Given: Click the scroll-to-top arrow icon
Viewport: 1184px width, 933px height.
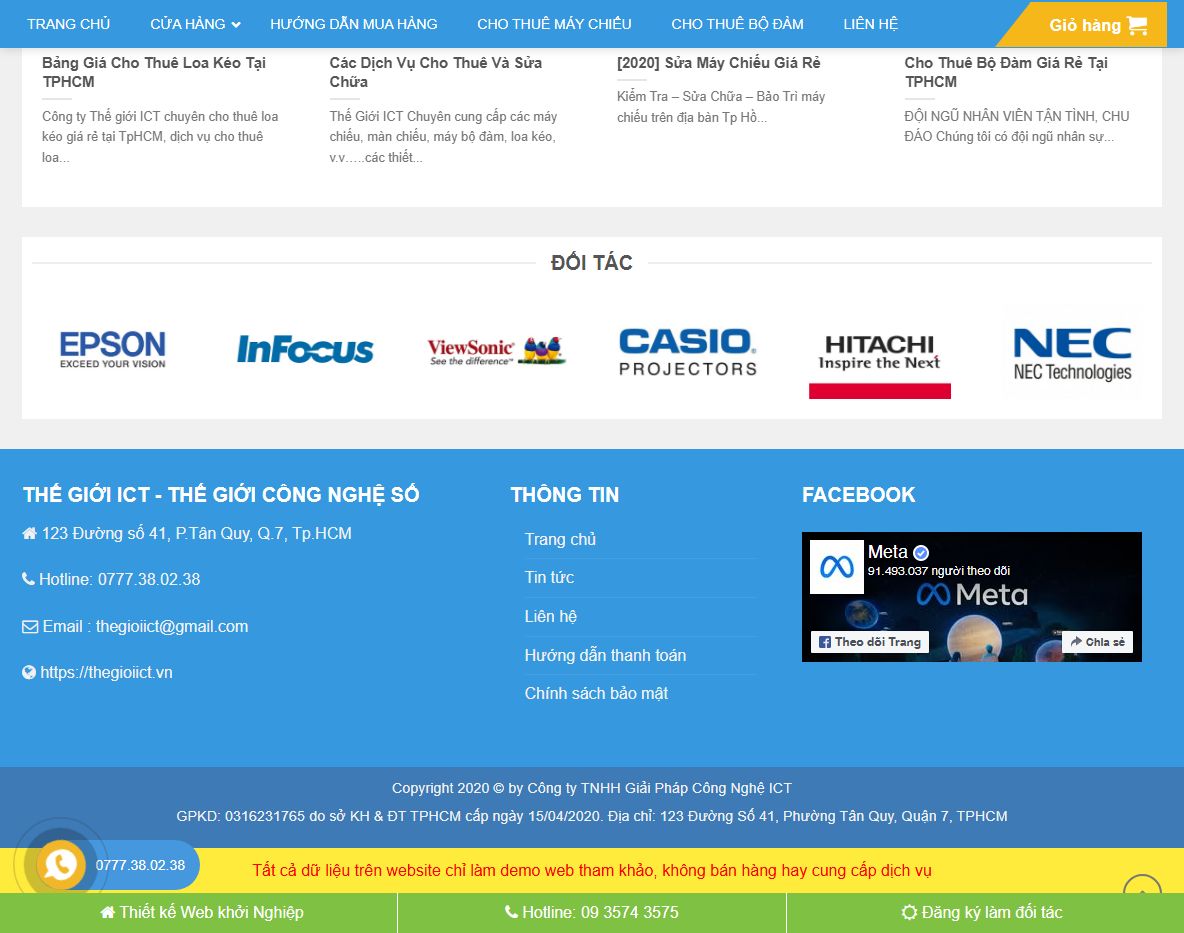Looking at the screenshot, I should (x=1142, y=885).
